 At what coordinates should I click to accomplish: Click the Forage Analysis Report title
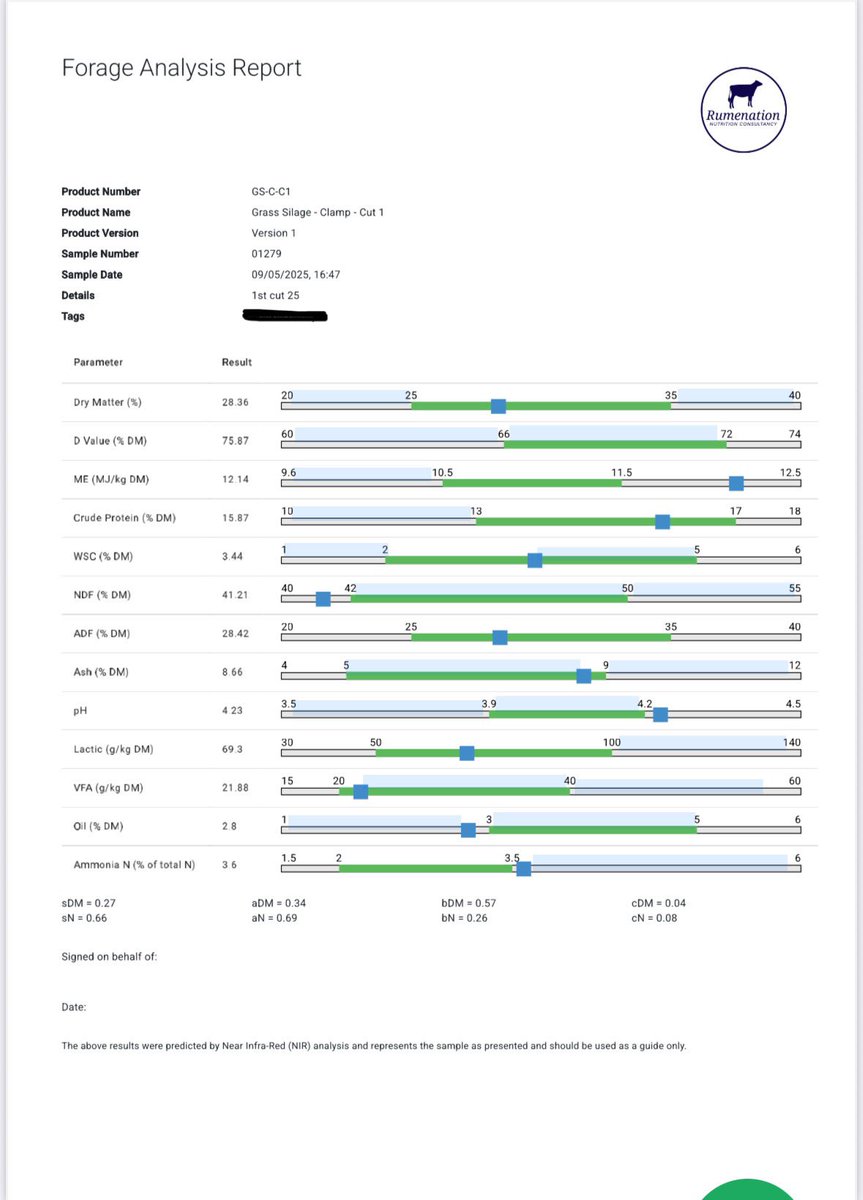pyautogui.click(x=181, y=68)
